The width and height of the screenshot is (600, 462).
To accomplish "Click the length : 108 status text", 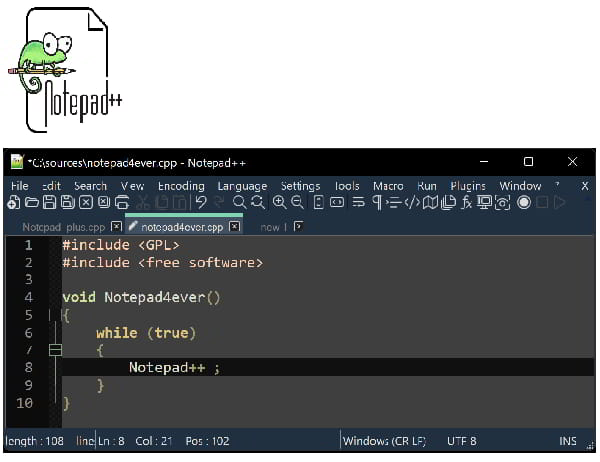I will pyautogui.click(x=34, y=441).
